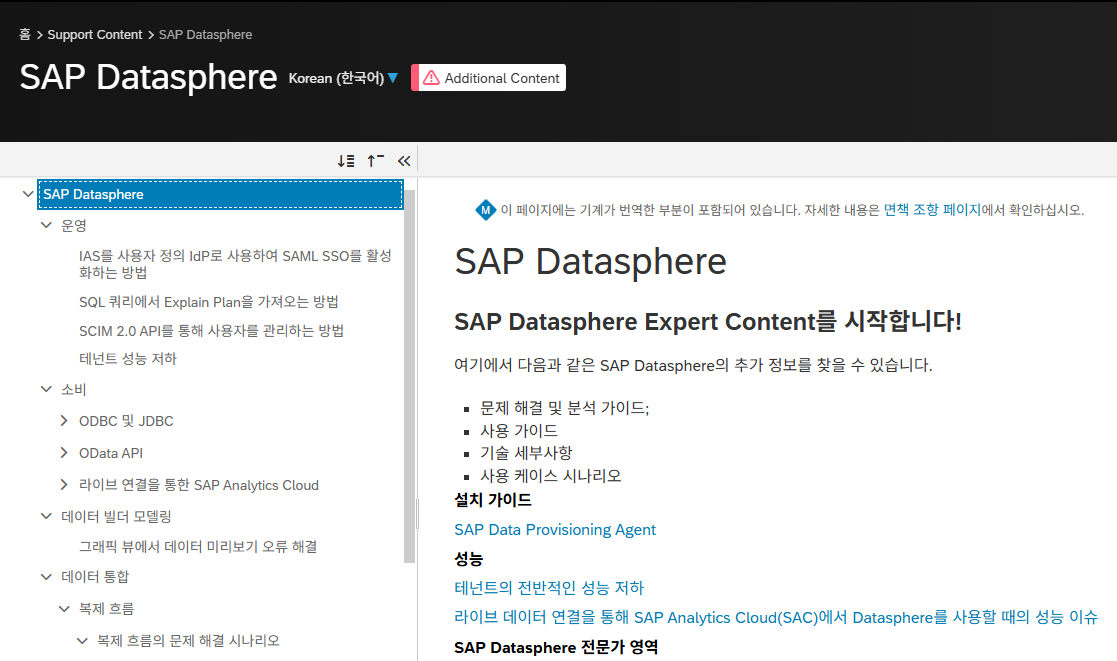Click the Additional Content button
This screenshot has width=1117, height=661.
click(x=489, y=78)
